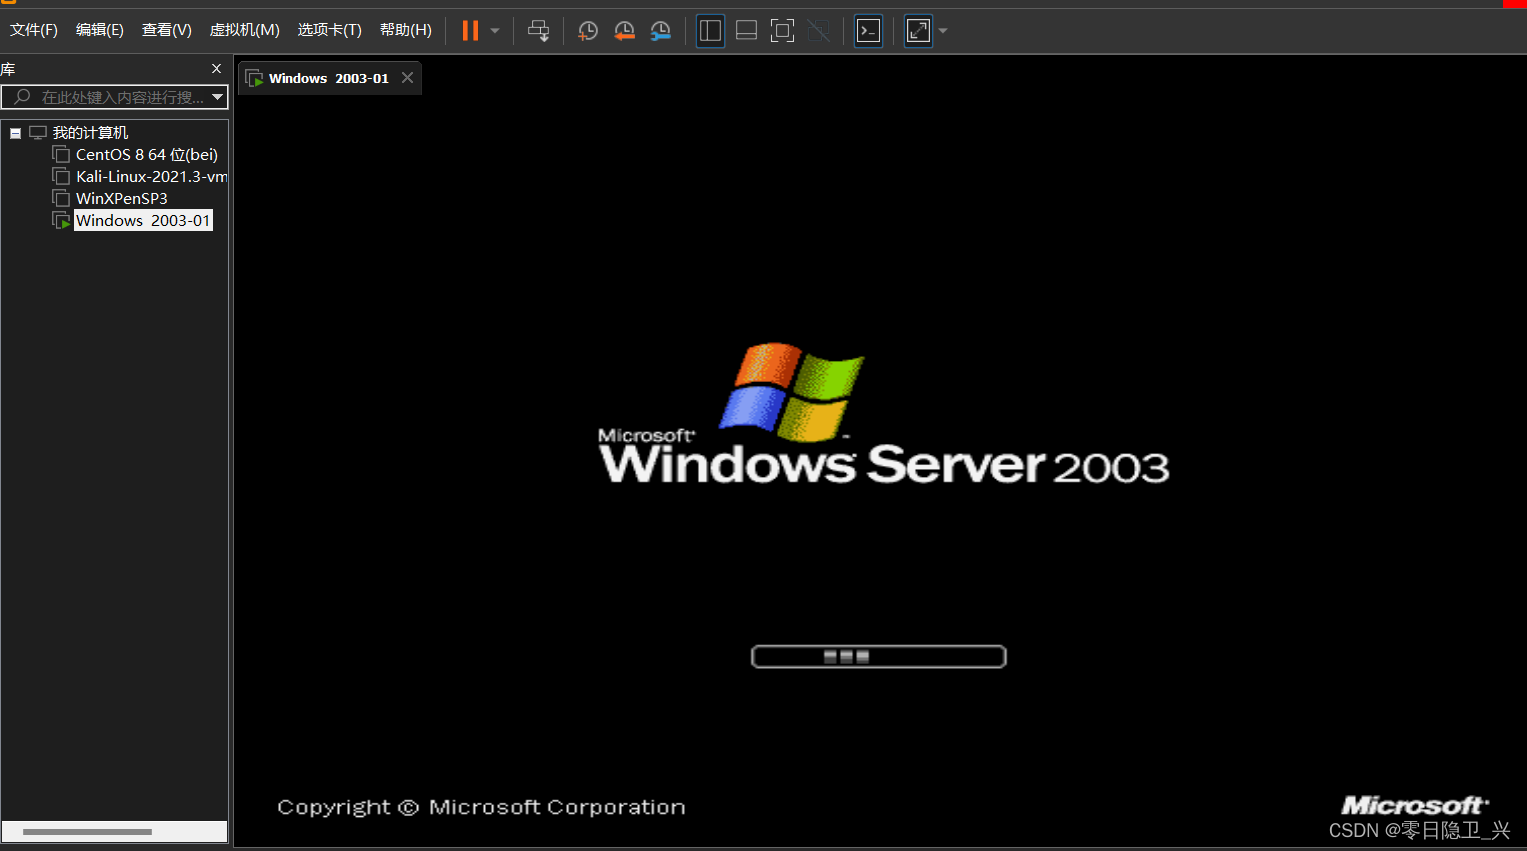Click the Windows Server 2003 logo in guest screen

pos(883,415)
